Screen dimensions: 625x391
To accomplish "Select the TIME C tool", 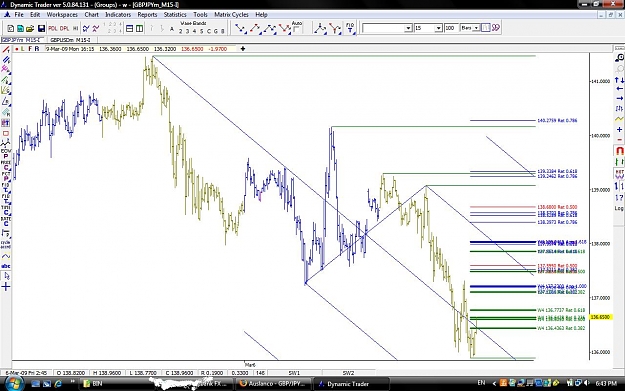I will click(x=6, y=211).
